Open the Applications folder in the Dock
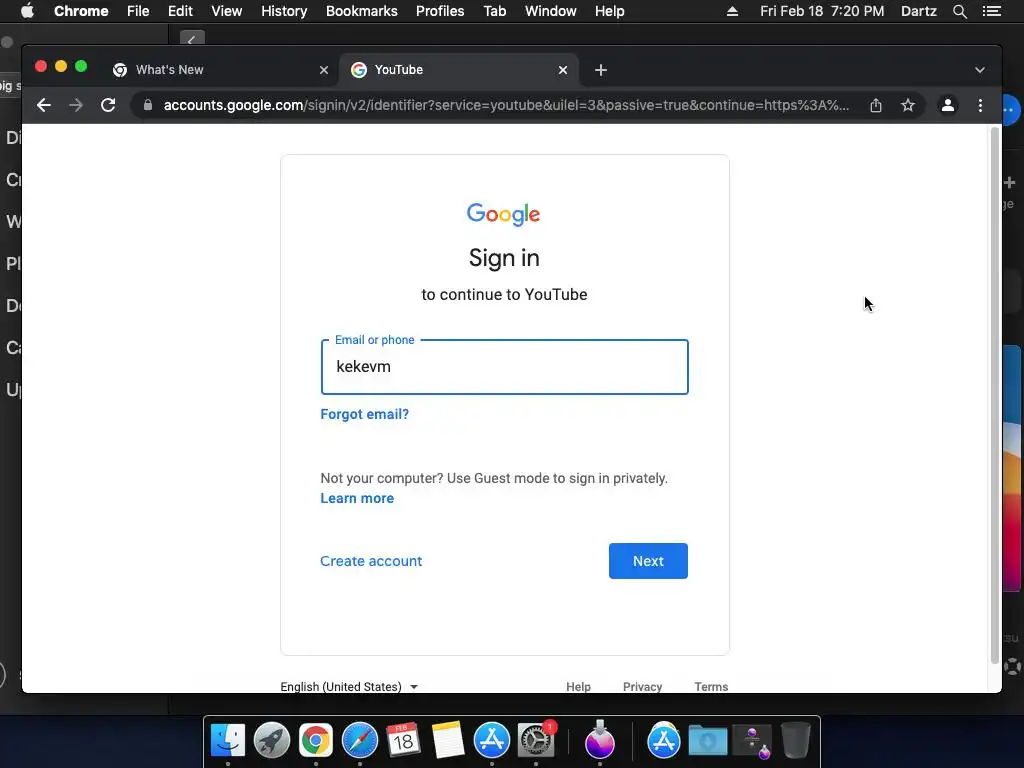Viewport: 1024px width, 768px height. [664, 741]
